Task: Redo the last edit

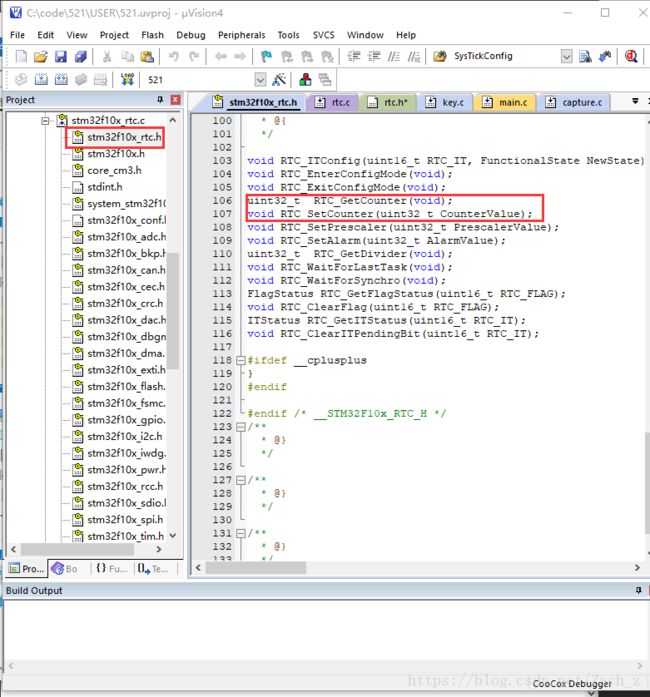Action: pyautogui.click(x=194, y=56)
